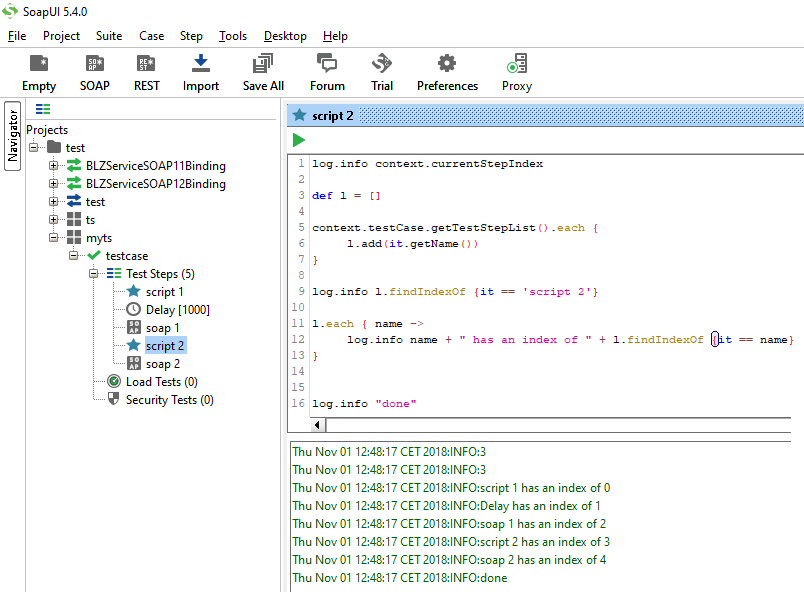Image resolution: width=804 pixels, height=592 pixels.
Task: Expand the ts test suite node
Action: click(54, 220)
